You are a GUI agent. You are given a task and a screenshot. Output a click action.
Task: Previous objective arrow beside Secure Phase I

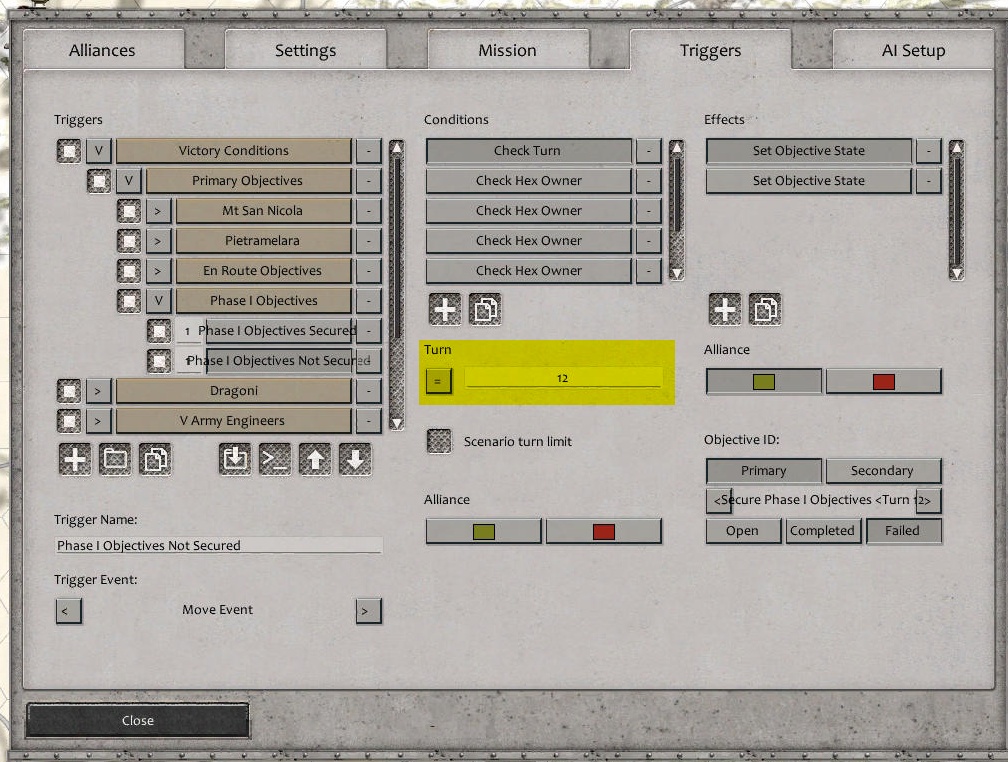click(x=719, y=500)
